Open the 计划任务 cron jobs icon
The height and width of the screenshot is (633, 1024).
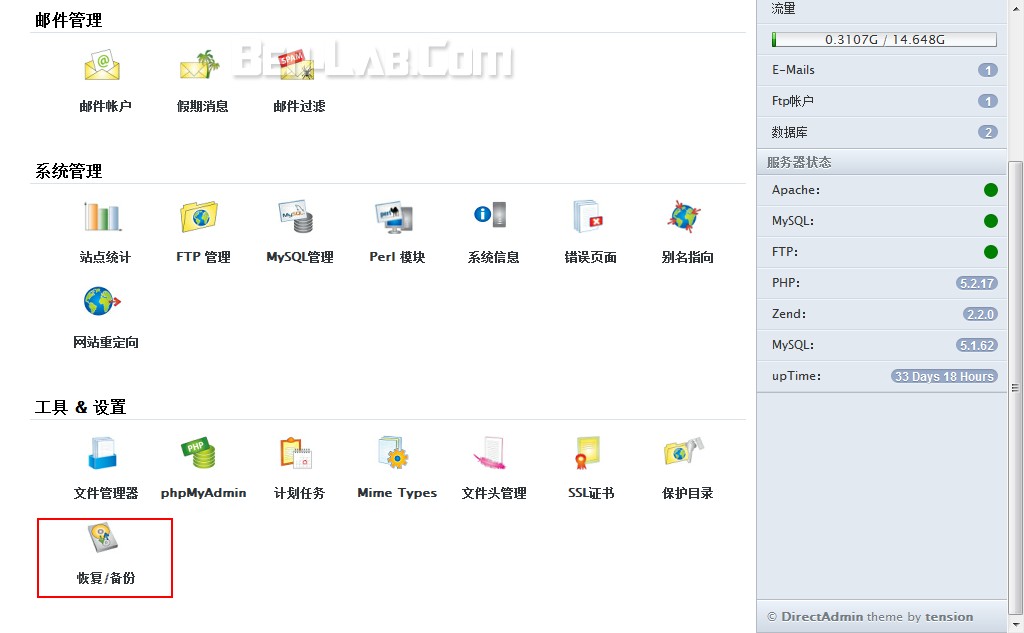[x=296, y=453]
